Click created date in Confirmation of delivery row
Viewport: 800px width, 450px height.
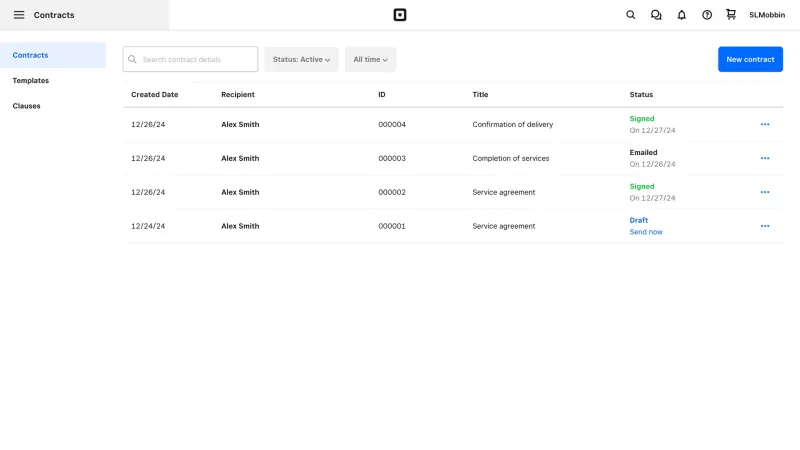pos(148,124)
